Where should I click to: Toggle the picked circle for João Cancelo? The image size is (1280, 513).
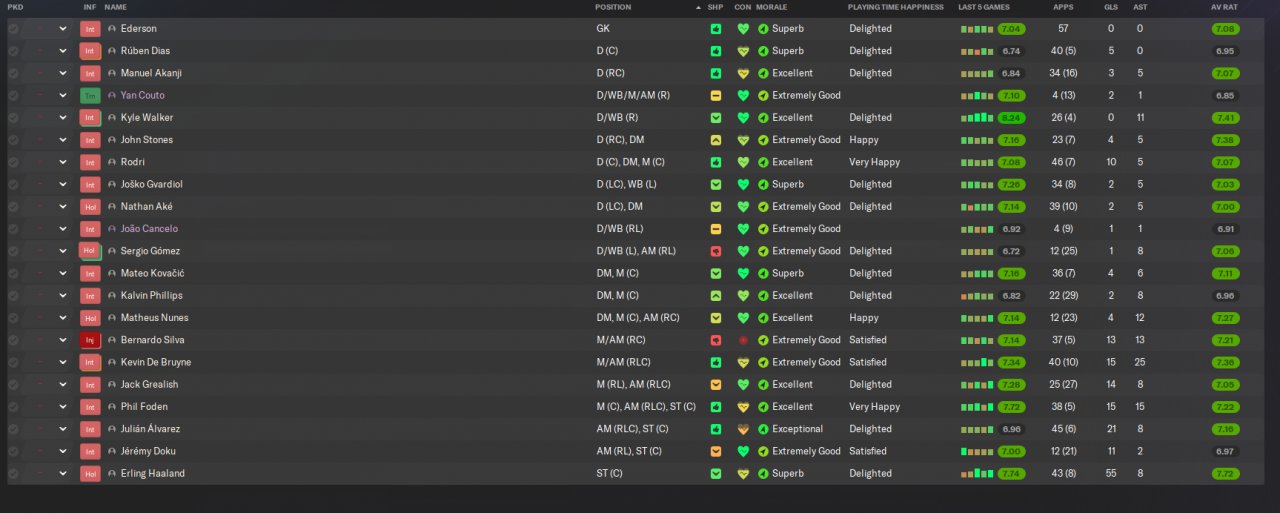tap(13, 229)
